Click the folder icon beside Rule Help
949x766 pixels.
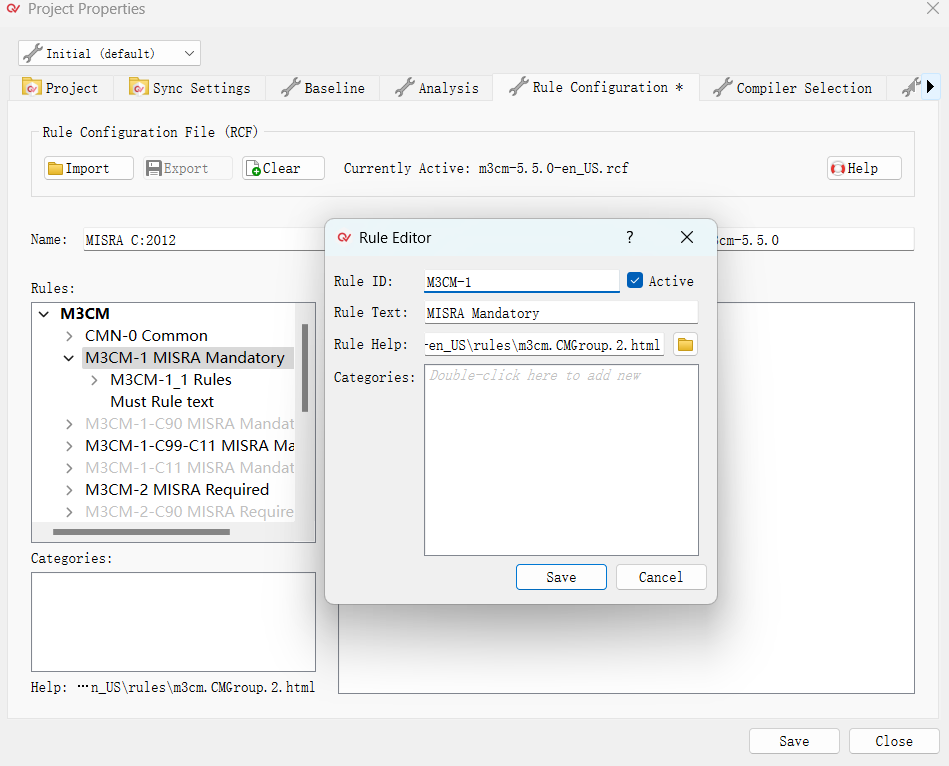click(685, 345)
